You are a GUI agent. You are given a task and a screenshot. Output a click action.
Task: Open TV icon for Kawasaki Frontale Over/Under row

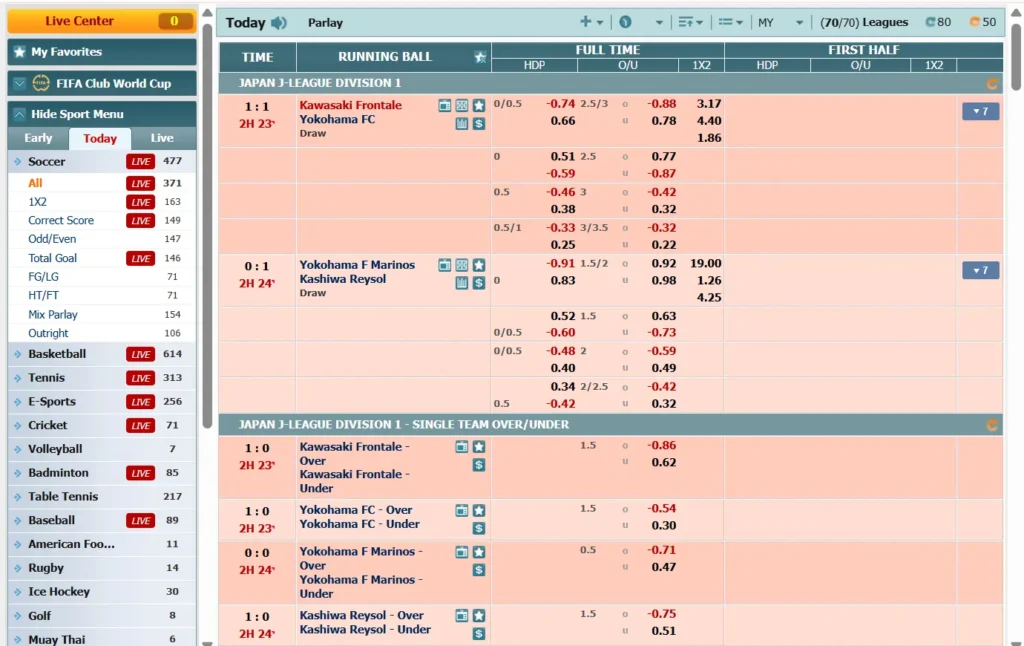click(x=462, y=447)
